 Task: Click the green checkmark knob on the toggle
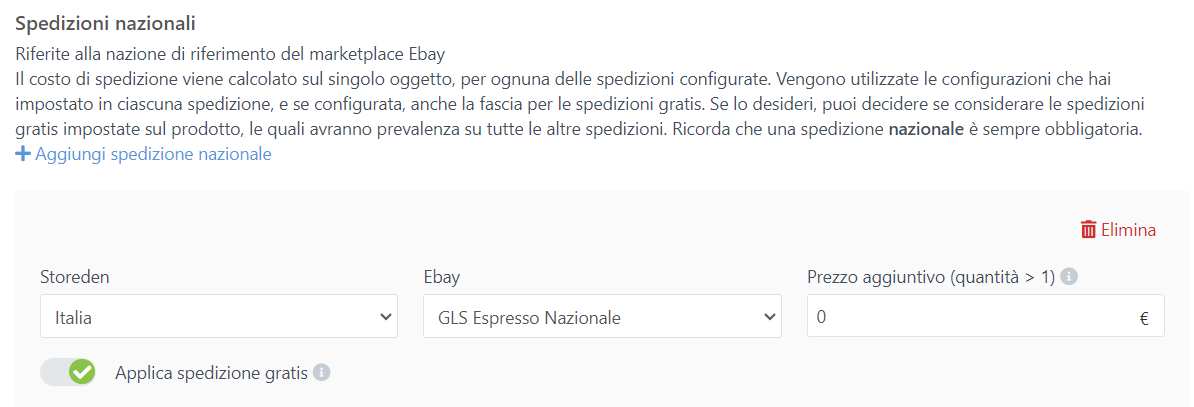[x=82, y=373]
